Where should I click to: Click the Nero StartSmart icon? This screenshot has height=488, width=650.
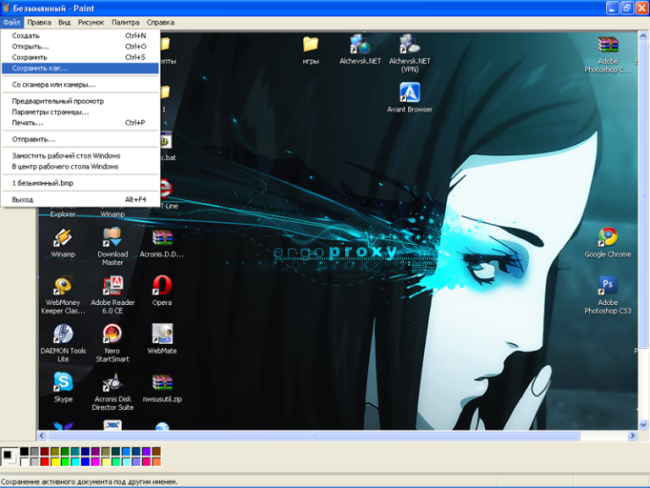tap(112, 334)
